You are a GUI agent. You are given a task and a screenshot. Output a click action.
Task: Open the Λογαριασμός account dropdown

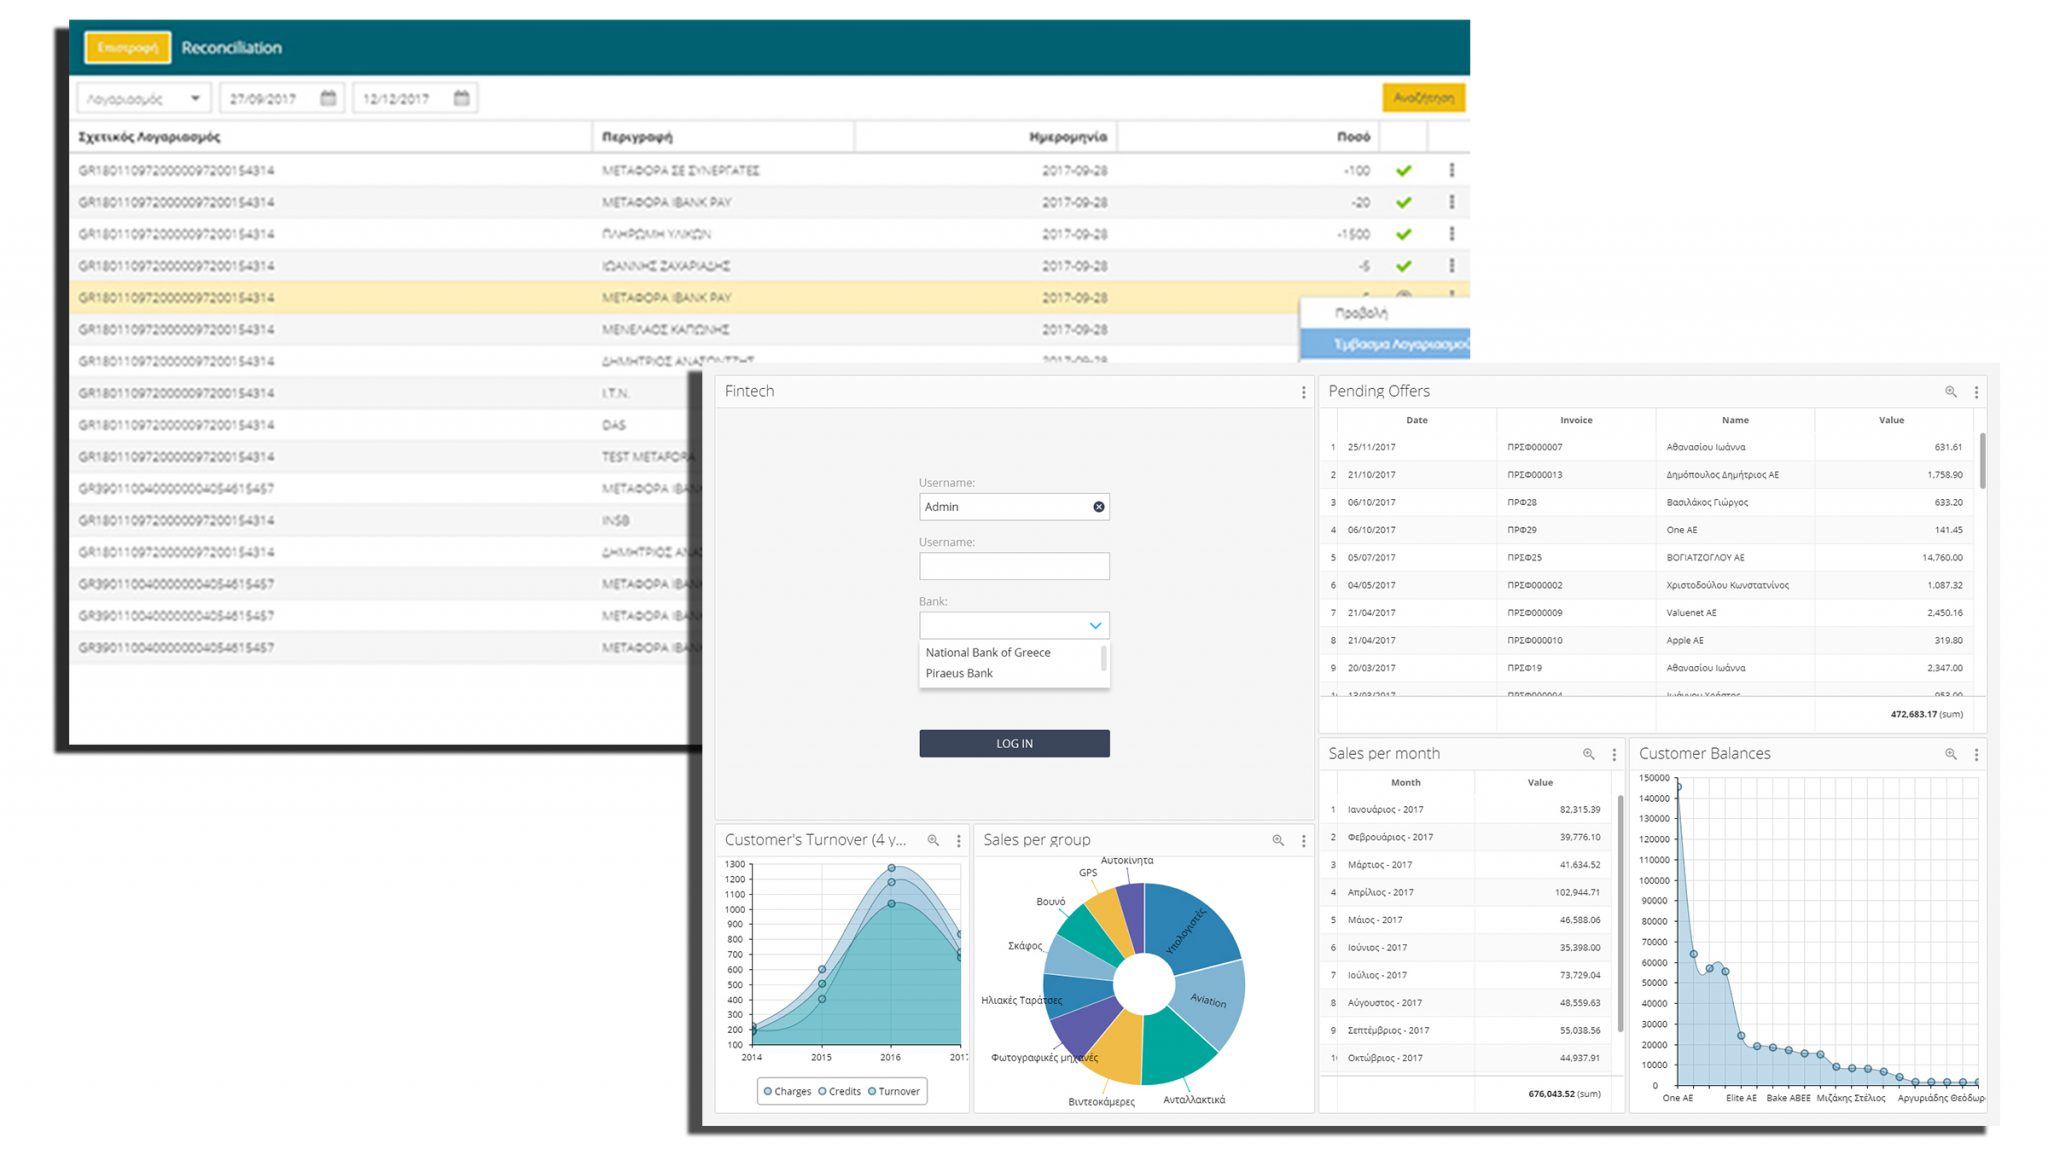coord(144,98)
